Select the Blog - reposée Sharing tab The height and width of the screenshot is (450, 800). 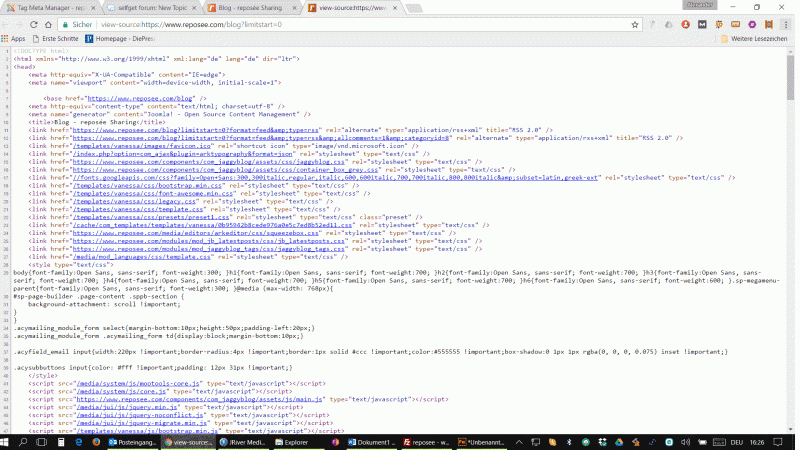click(x=248, y=7)
